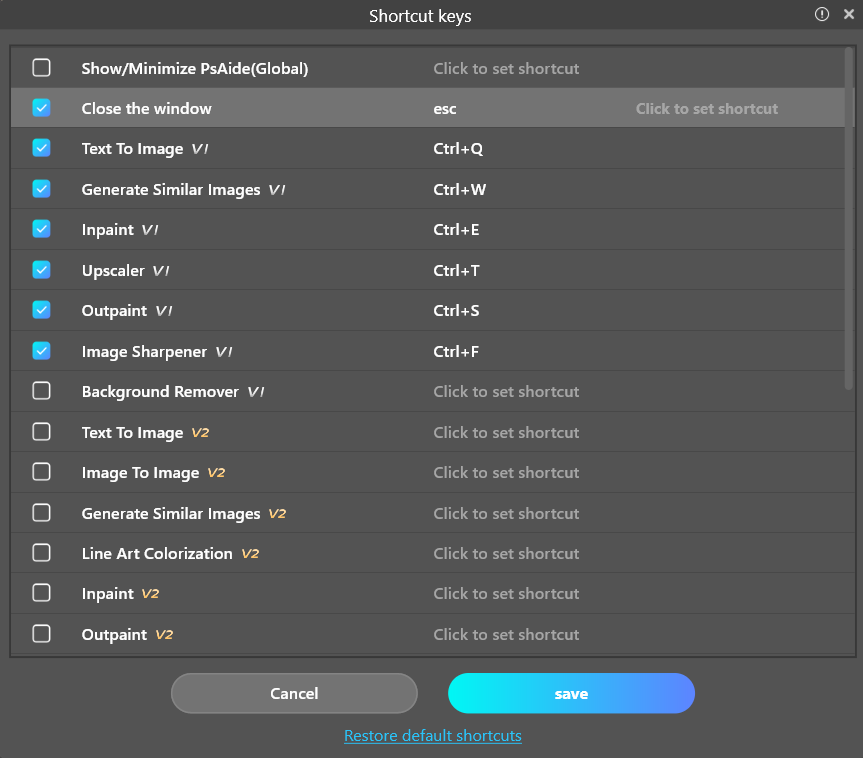Uncheck the Close the window checkbox
Screen dimensions: 863x758
click(x=41, y=108)
